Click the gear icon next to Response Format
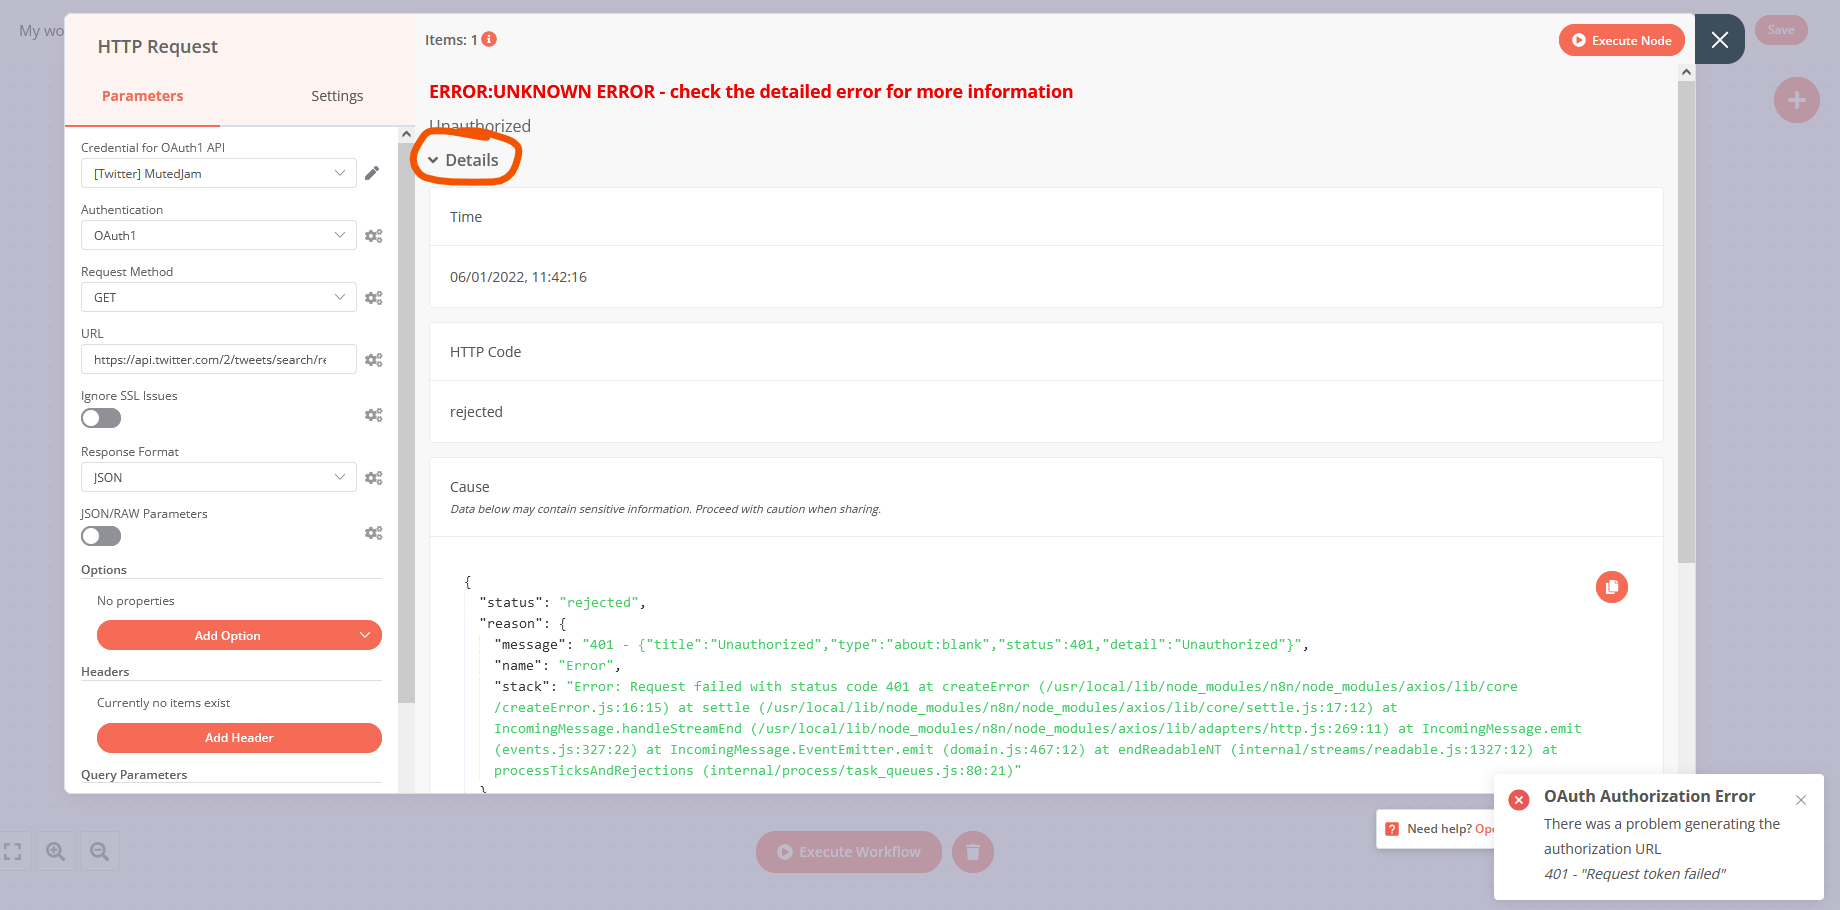1840x910 pixels. coord(373,477)
